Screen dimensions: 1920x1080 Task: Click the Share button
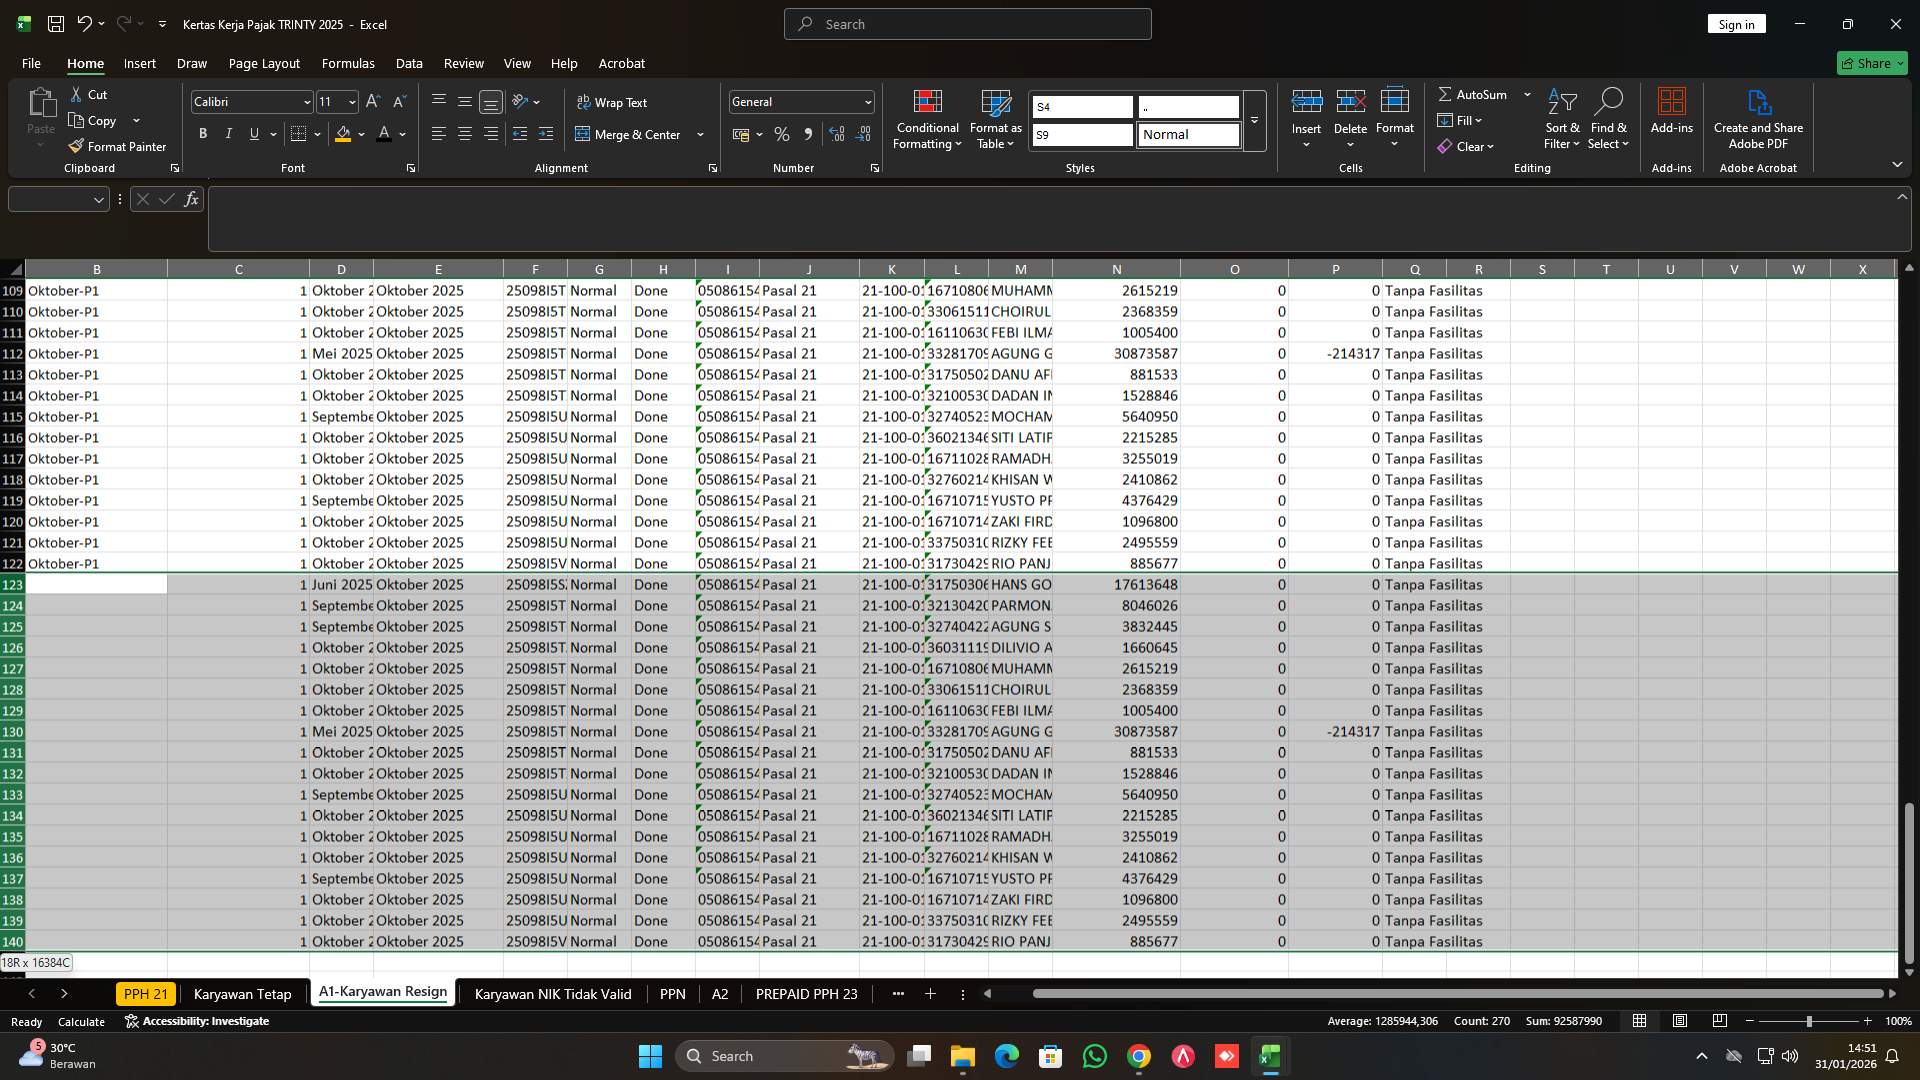click(1871, 63)
